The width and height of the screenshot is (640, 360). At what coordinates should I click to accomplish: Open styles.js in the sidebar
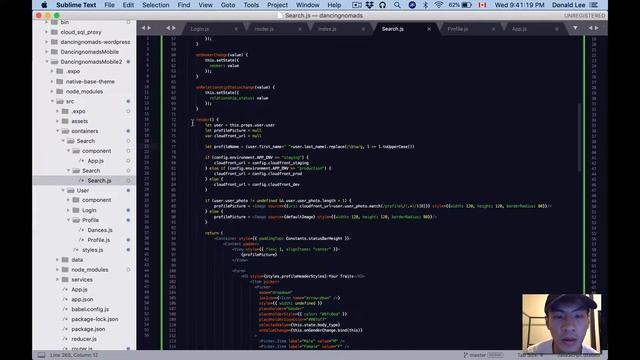(93, 250)
